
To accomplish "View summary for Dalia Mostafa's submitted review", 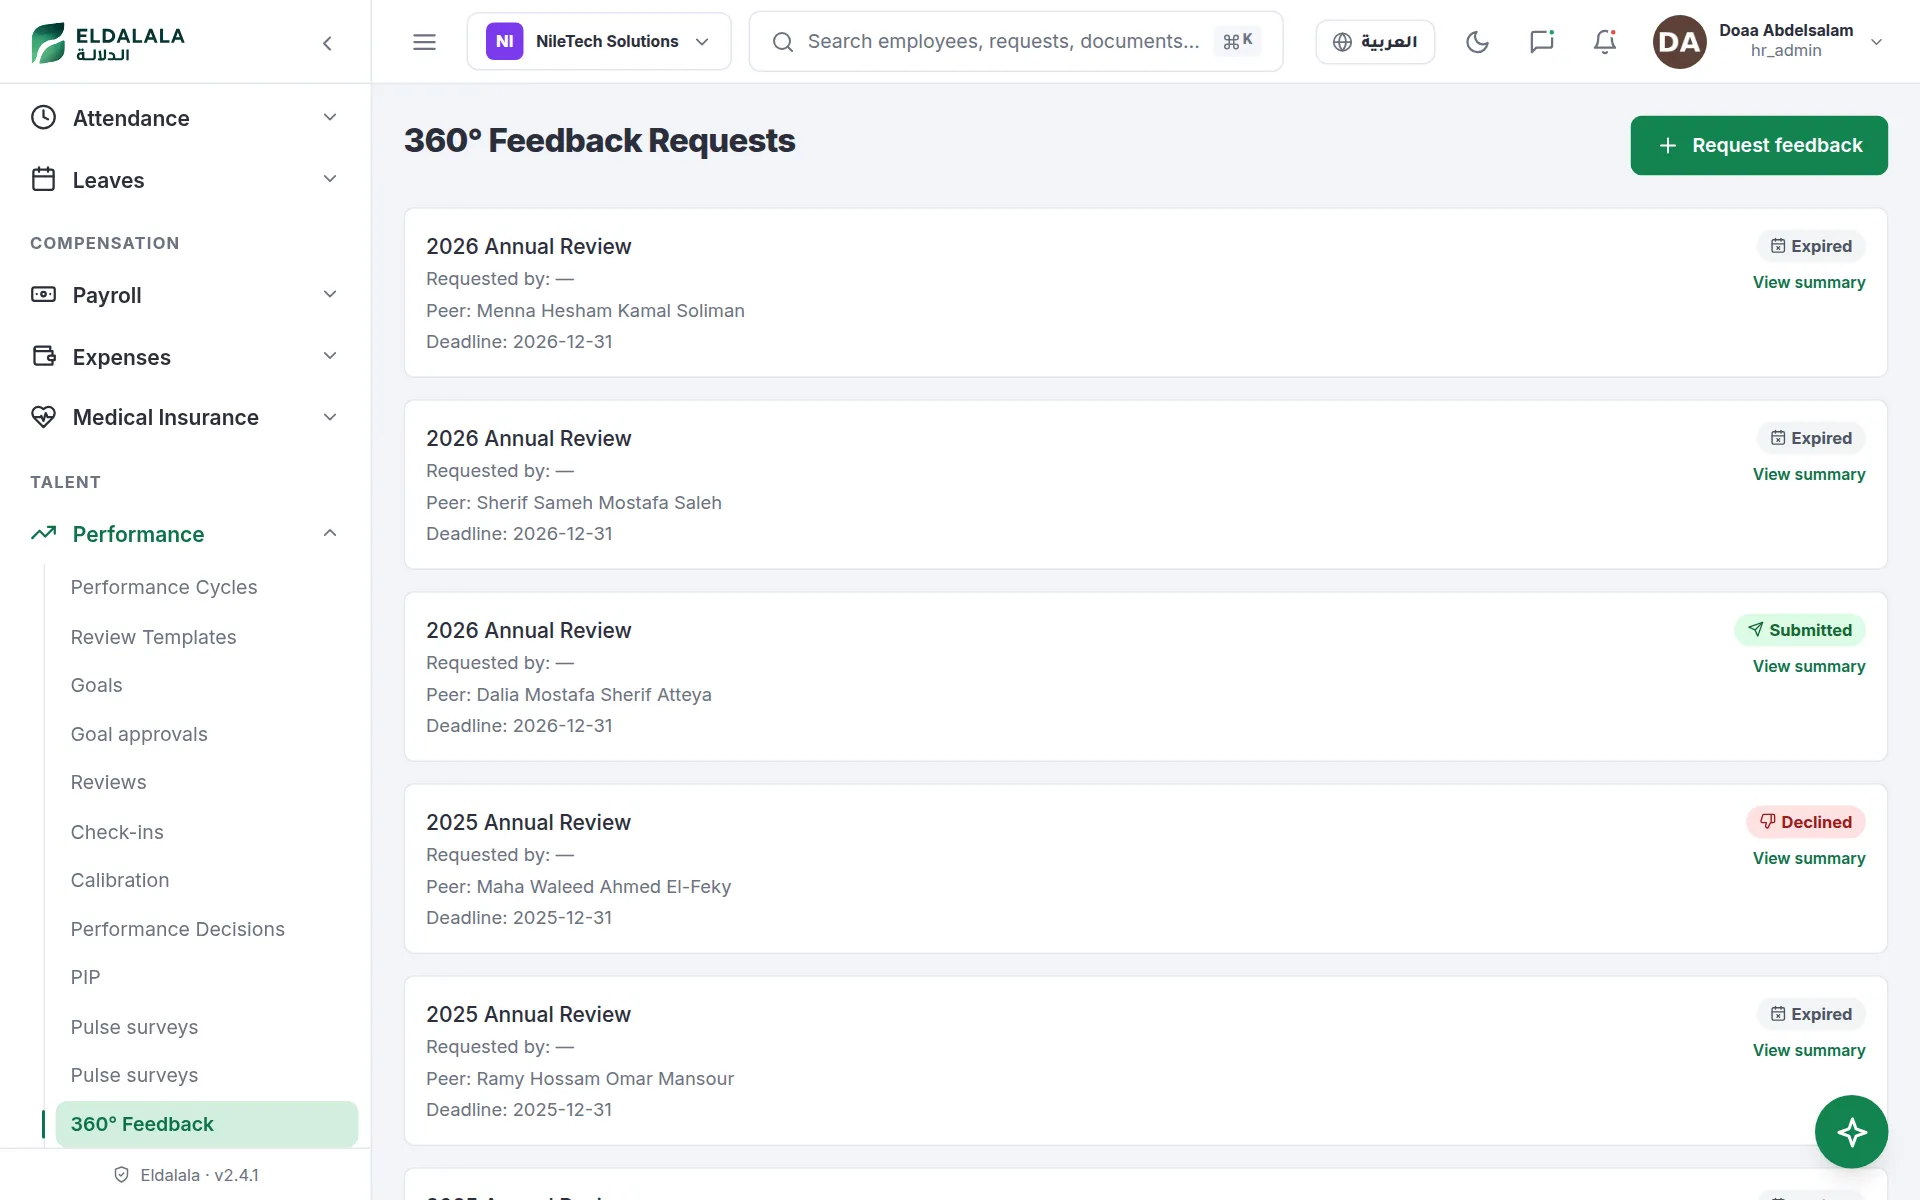I will coord(1809,666).
